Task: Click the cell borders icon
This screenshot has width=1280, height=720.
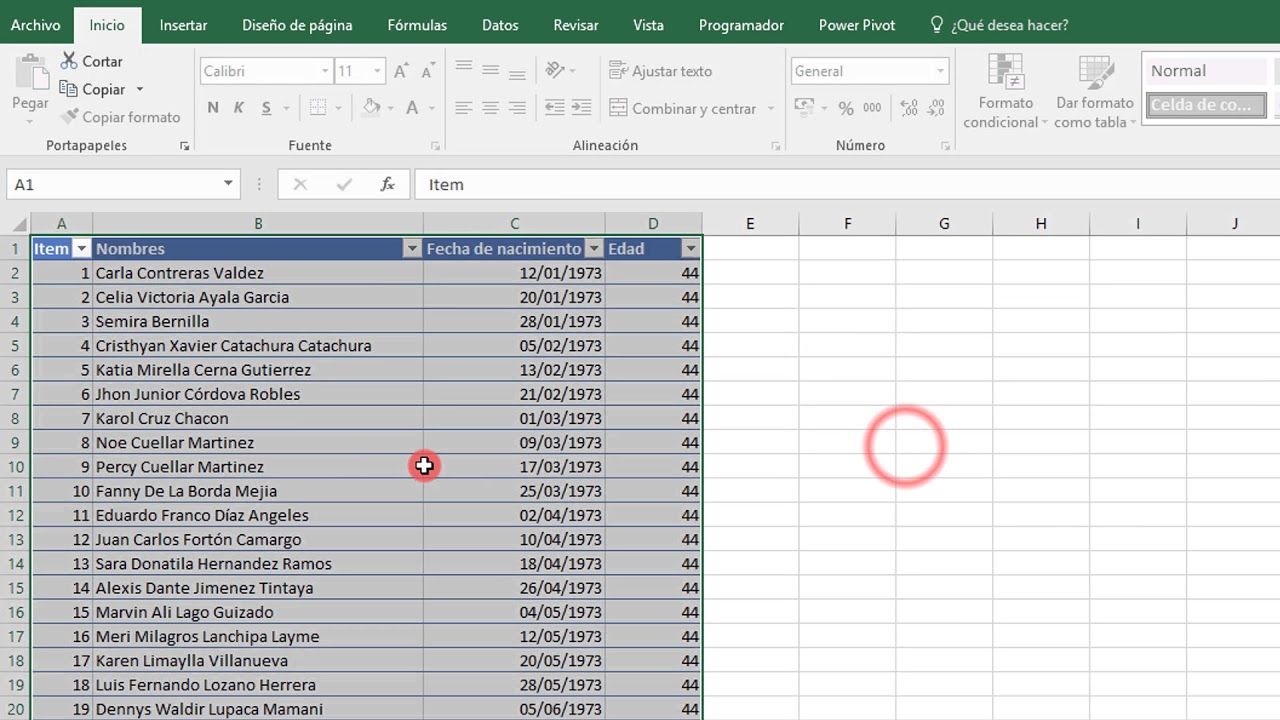Action: pyautogui.click(x=318, y=108)
